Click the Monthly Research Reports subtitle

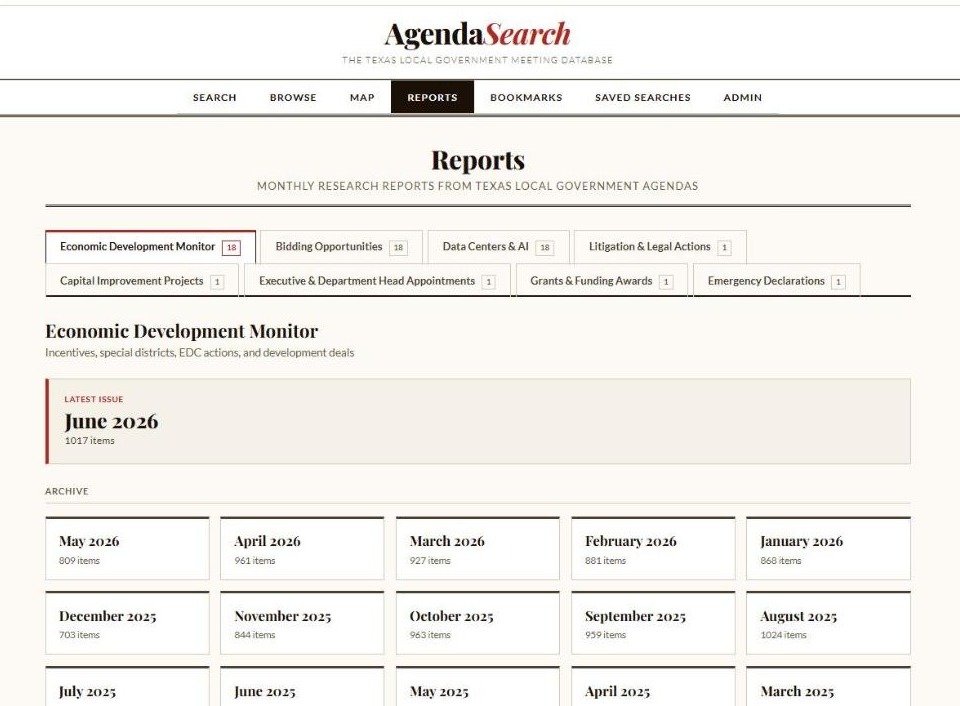click(478, 186)
